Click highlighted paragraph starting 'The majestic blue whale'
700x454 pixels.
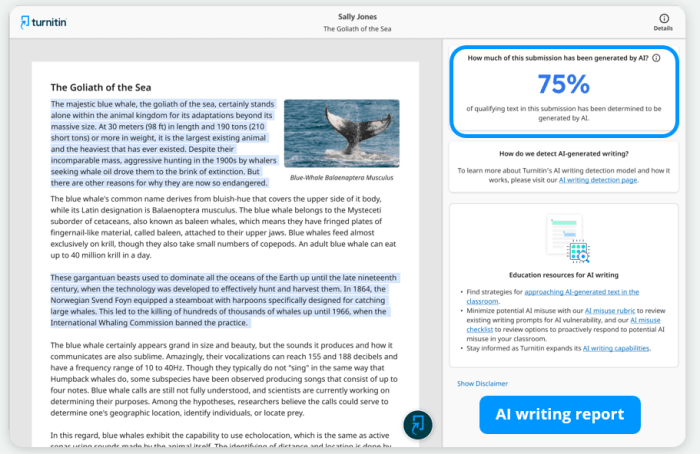(163, 143)
